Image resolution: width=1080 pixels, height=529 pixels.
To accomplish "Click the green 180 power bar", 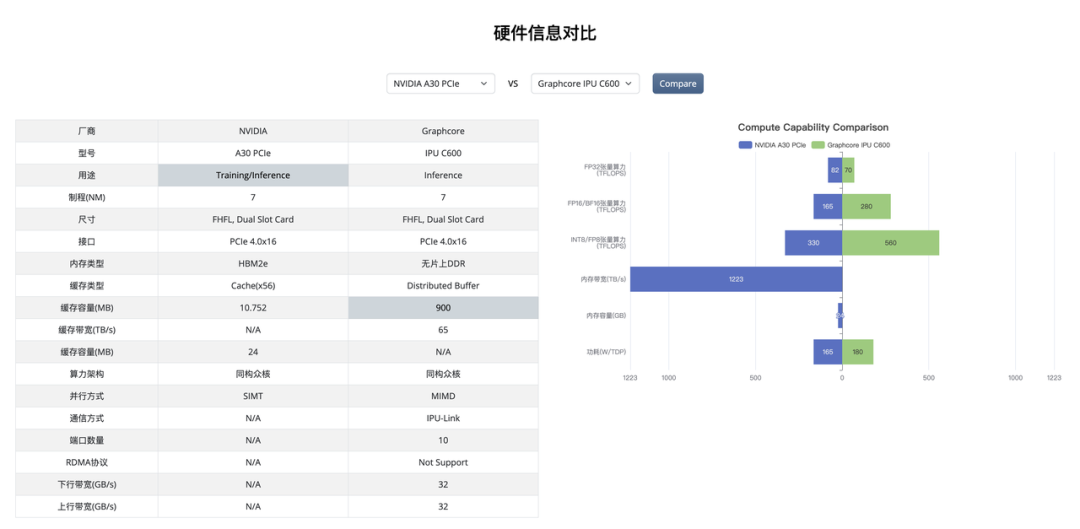I will (858, 352).
